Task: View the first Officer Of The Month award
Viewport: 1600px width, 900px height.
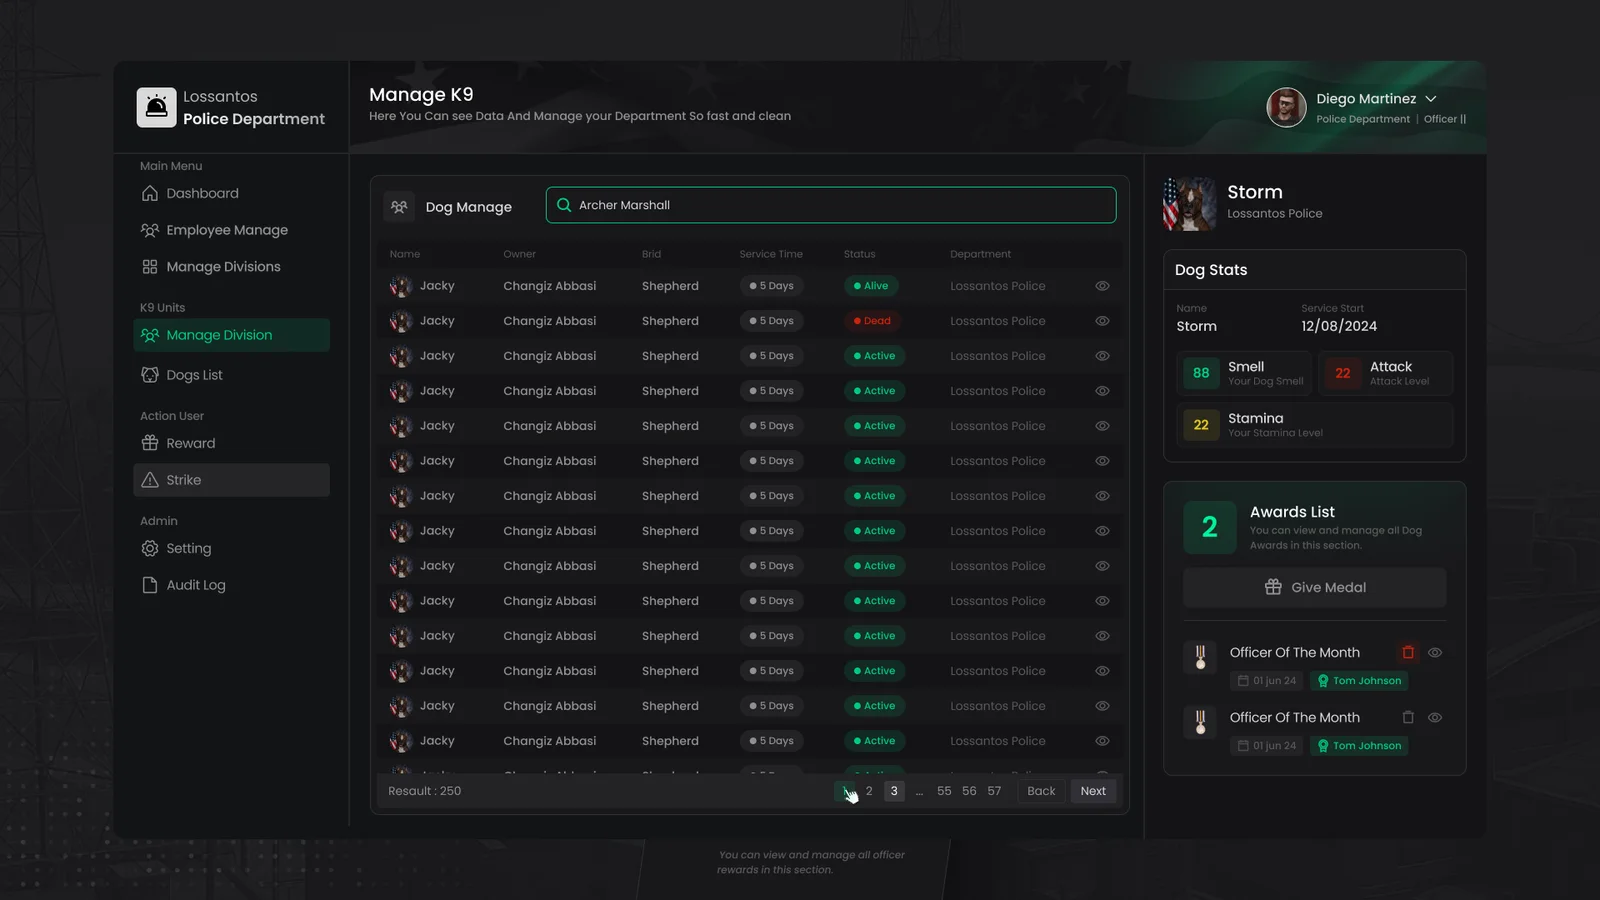Action: click(x=1435, y=653)
